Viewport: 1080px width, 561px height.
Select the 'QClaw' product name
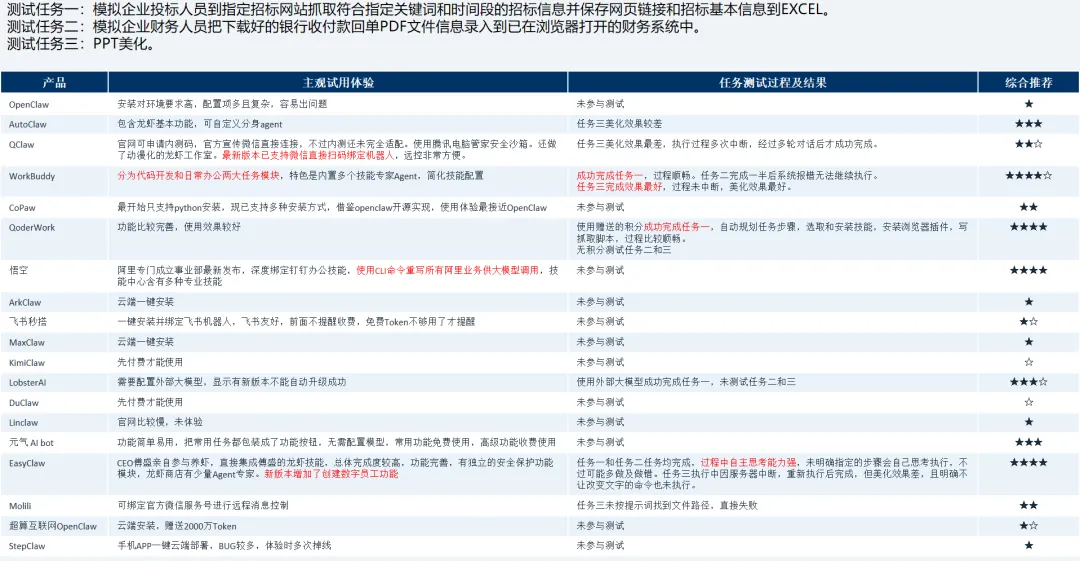(x=21, y=145)
